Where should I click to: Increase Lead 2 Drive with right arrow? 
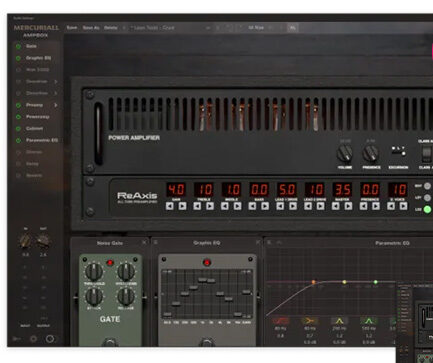pyautogui.click(x=320, y=206)
